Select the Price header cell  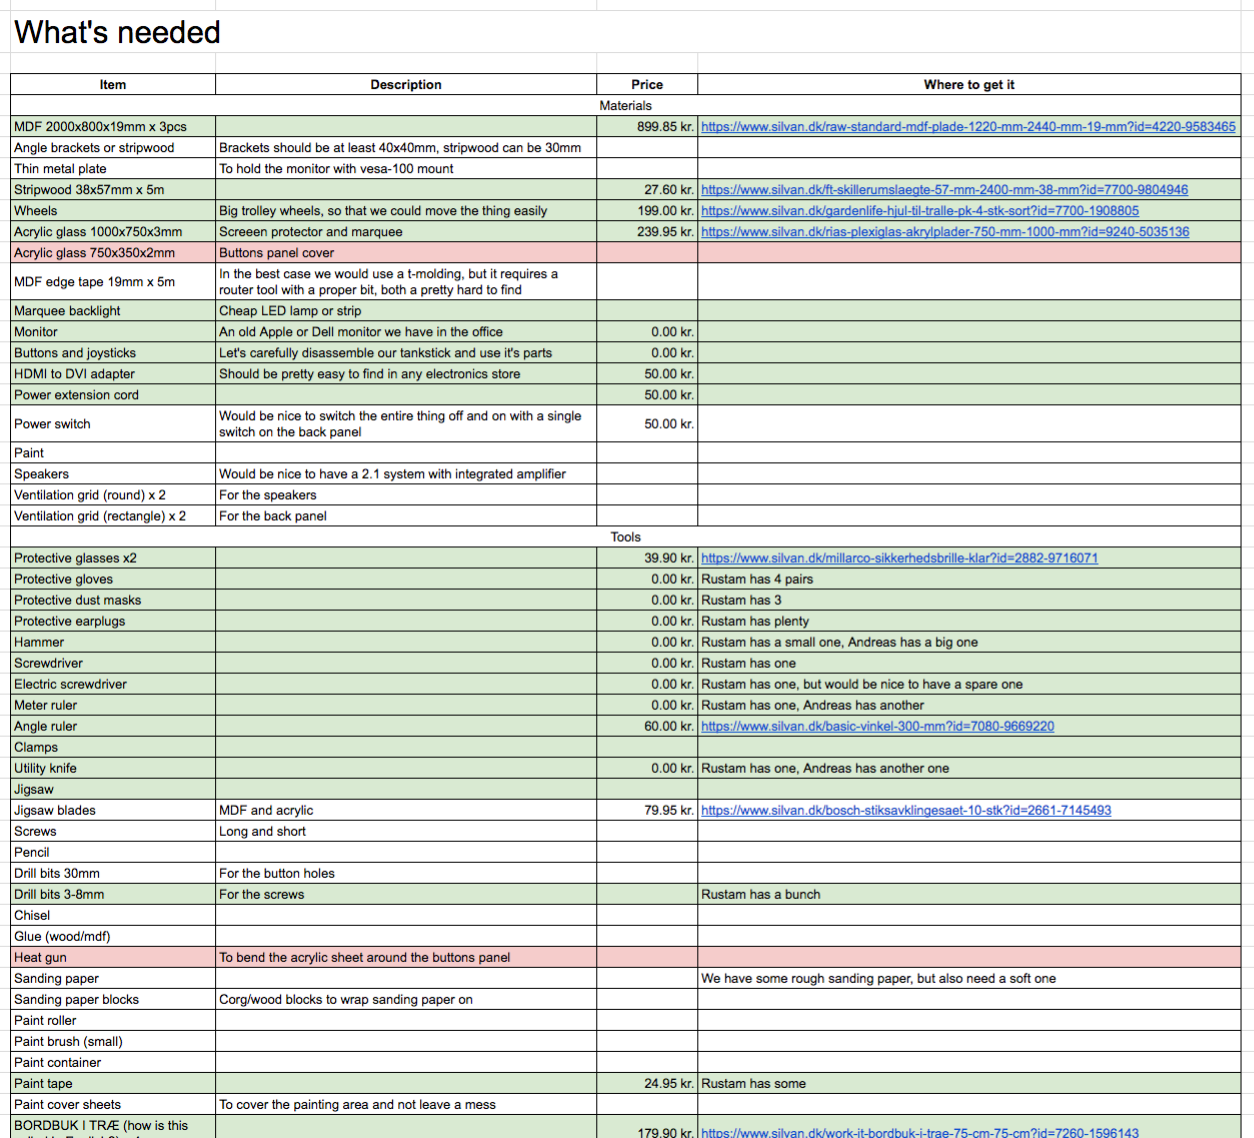[647, 85]
